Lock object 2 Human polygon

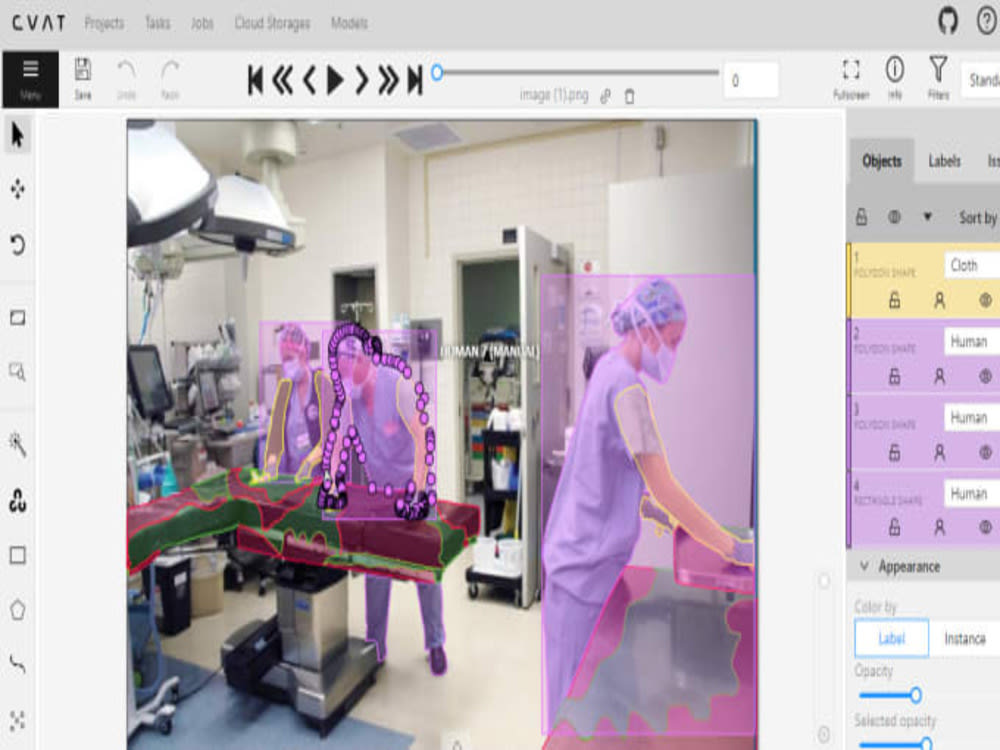(x=895, y=376)
